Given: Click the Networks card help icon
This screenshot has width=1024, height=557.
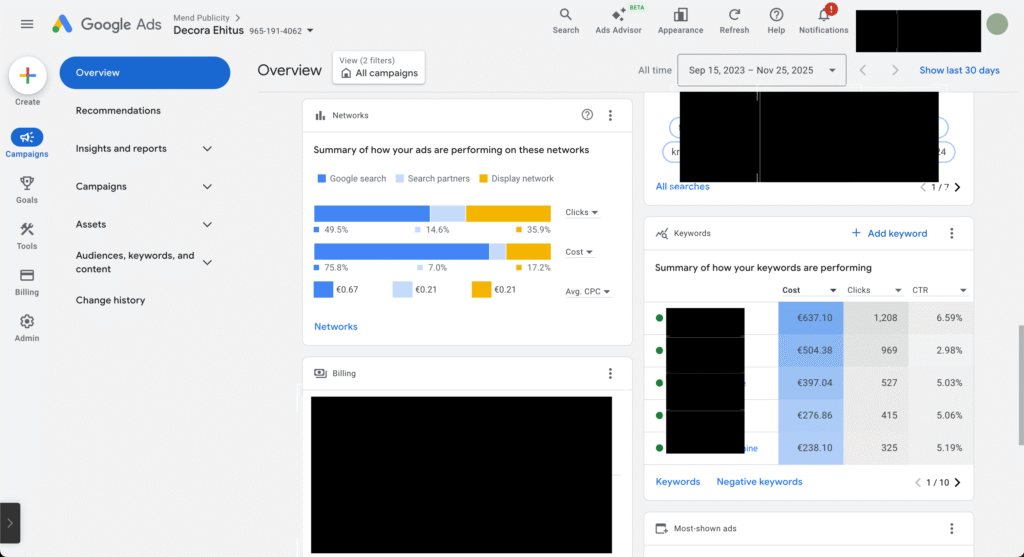Looking at the screenshot, I should 587,115.
